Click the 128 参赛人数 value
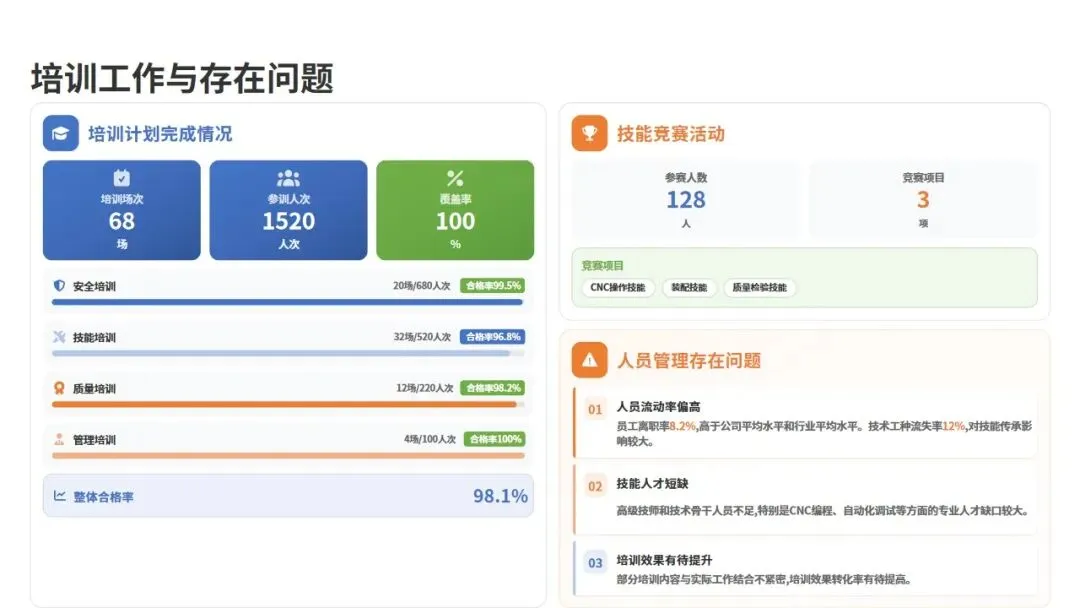 (x=686, y=200)
